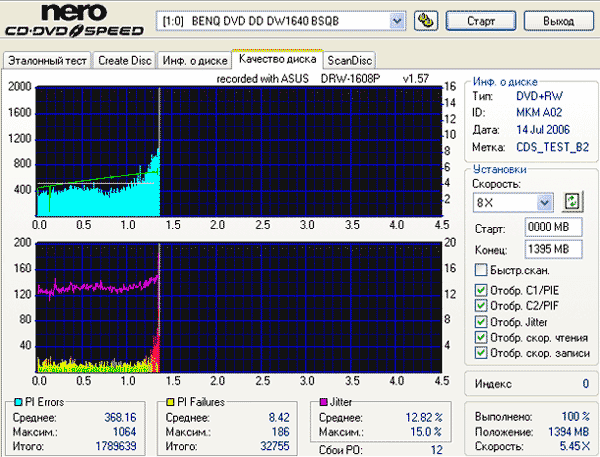600x457 pixels.
Task: Click the magenta Jitter legend swatch
Action: click(x=324, y=402)
